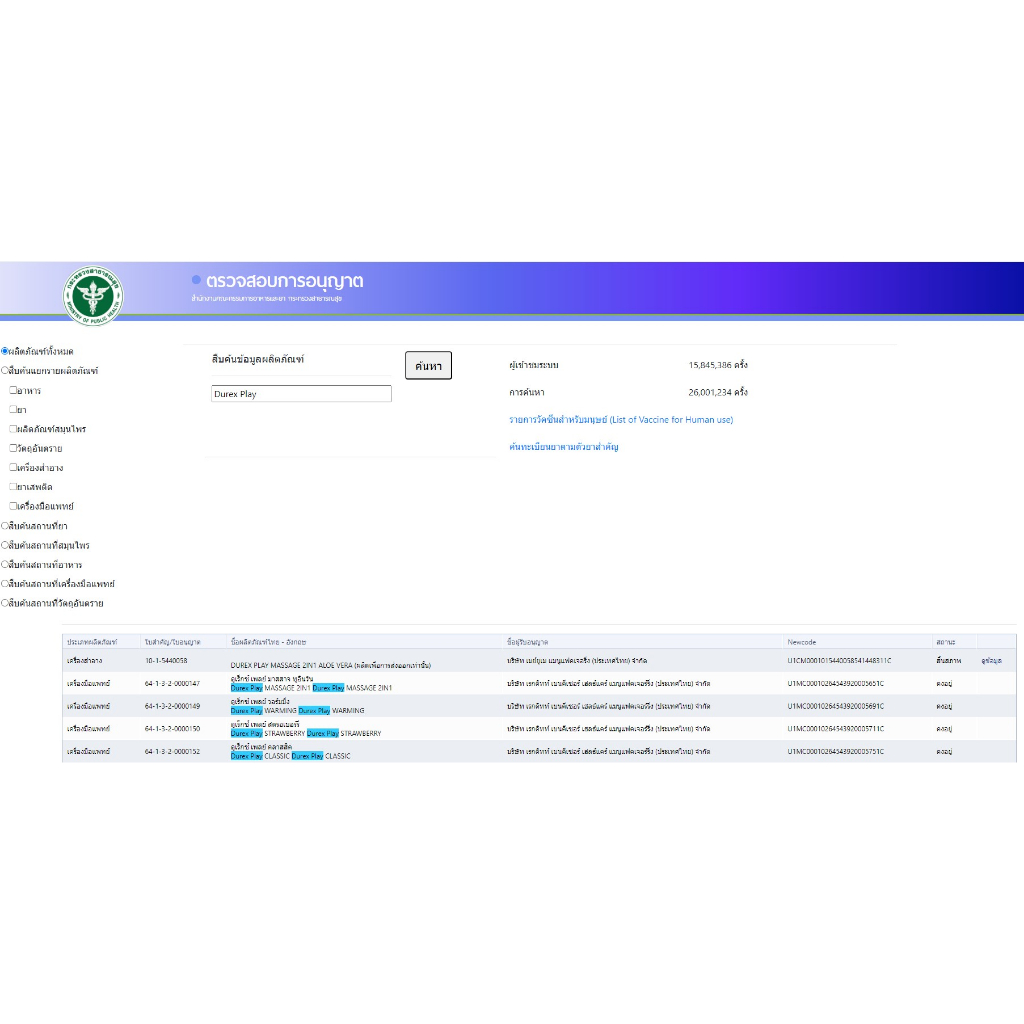Click the คงอยู่ status of the WARMING row
Screen dimensions: 1024x1024
pyautogui.click(x=944, y=706)
